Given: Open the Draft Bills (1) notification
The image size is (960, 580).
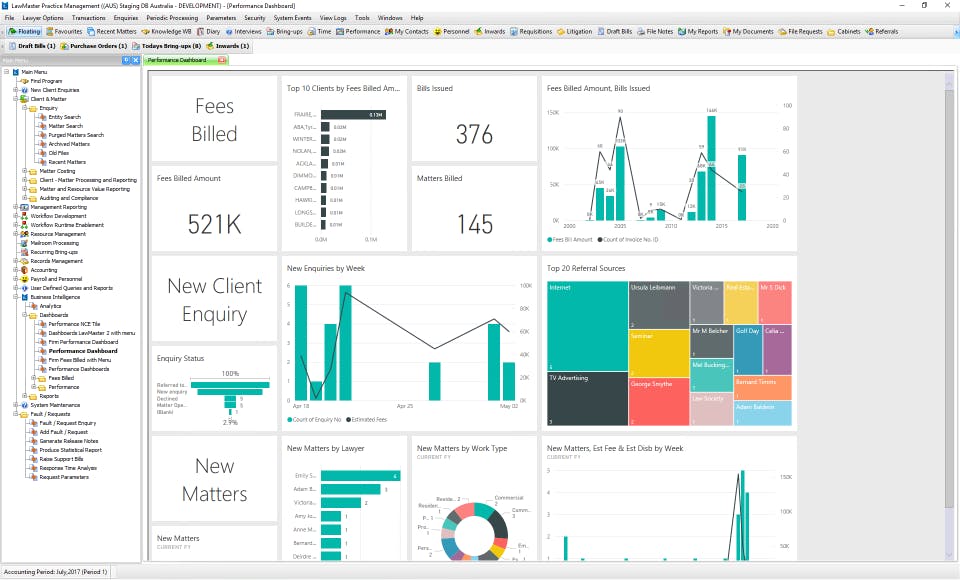Looking at the screenshot, I should point(32,46).
